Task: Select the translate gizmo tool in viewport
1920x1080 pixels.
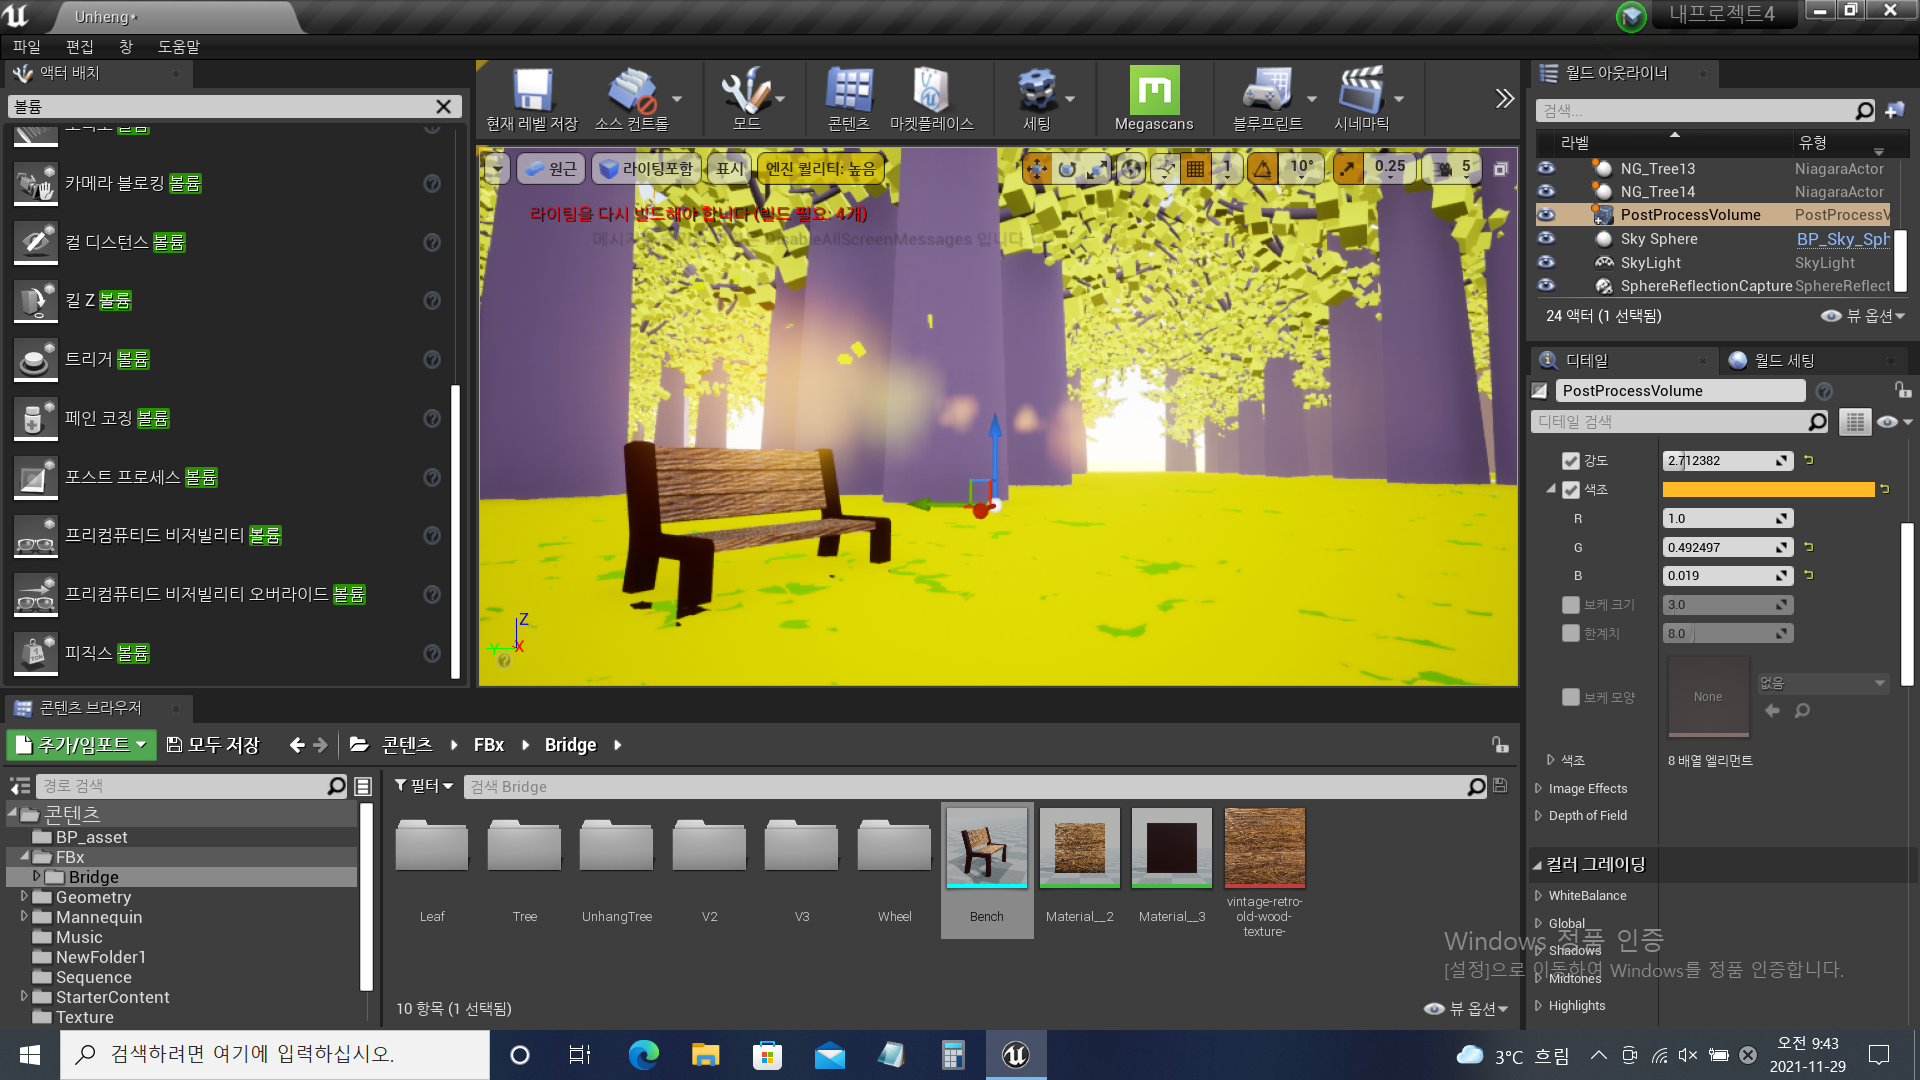Action: [1036, 169]
